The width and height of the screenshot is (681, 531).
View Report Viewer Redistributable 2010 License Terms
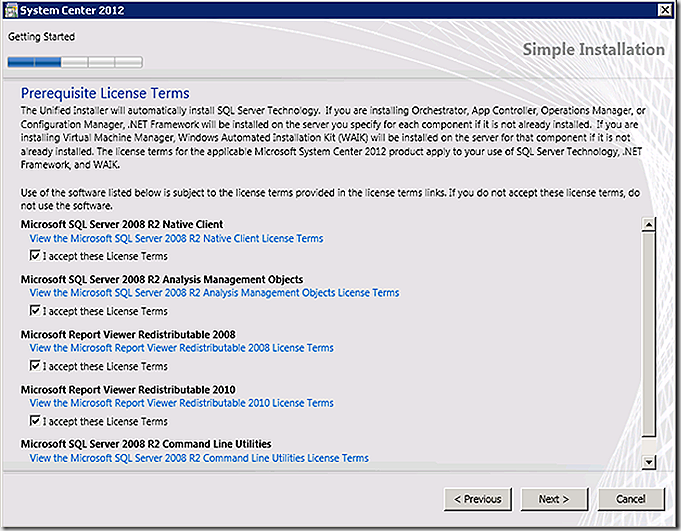coord(182,403)
